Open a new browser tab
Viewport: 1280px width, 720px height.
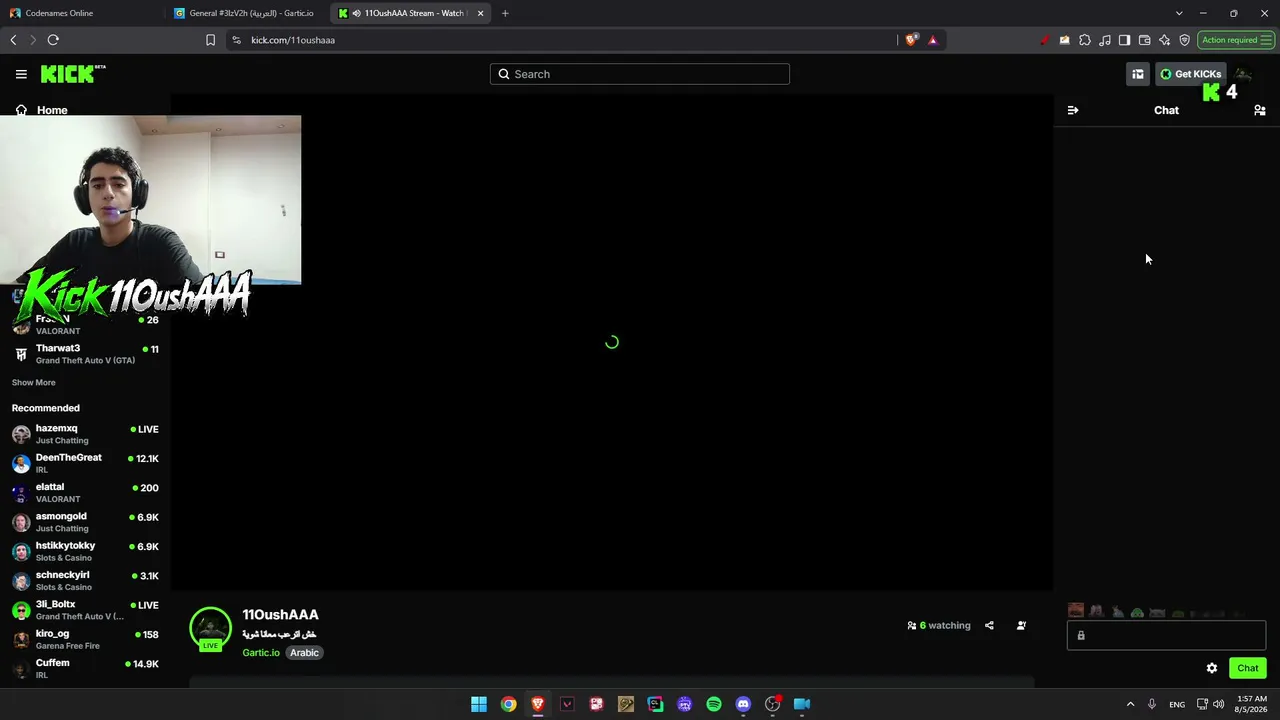[x=505, y=13]
